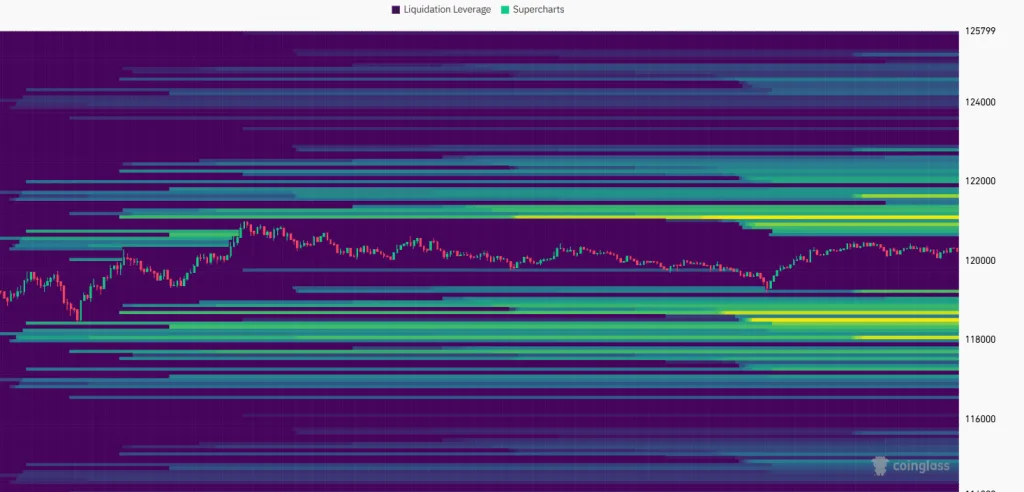The height and width of the screenshot is (492, 1024).
Task: Click the latest candlestick at chart's right edge
Action: pos(955,250)
